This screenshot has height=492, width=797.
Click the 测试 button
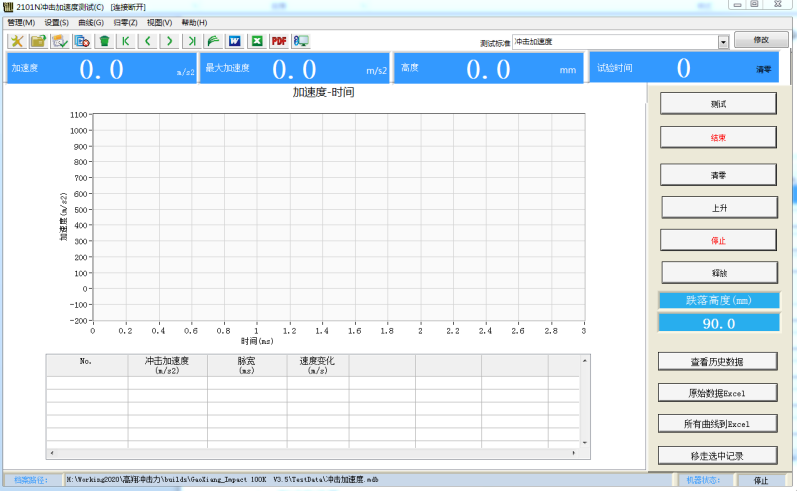pyautogui.click(x=718, y=104)
